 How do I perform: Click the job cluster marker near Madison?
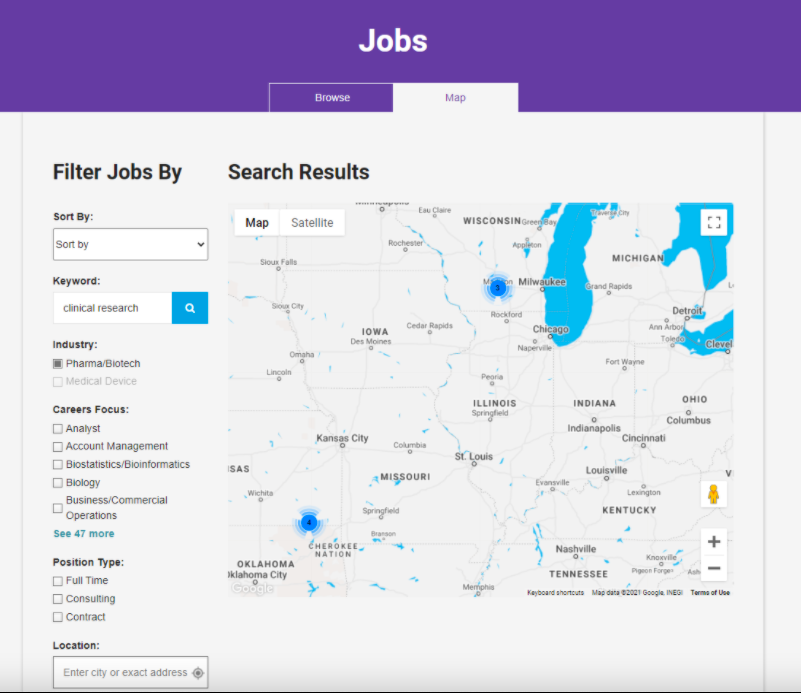coord(497,287)
